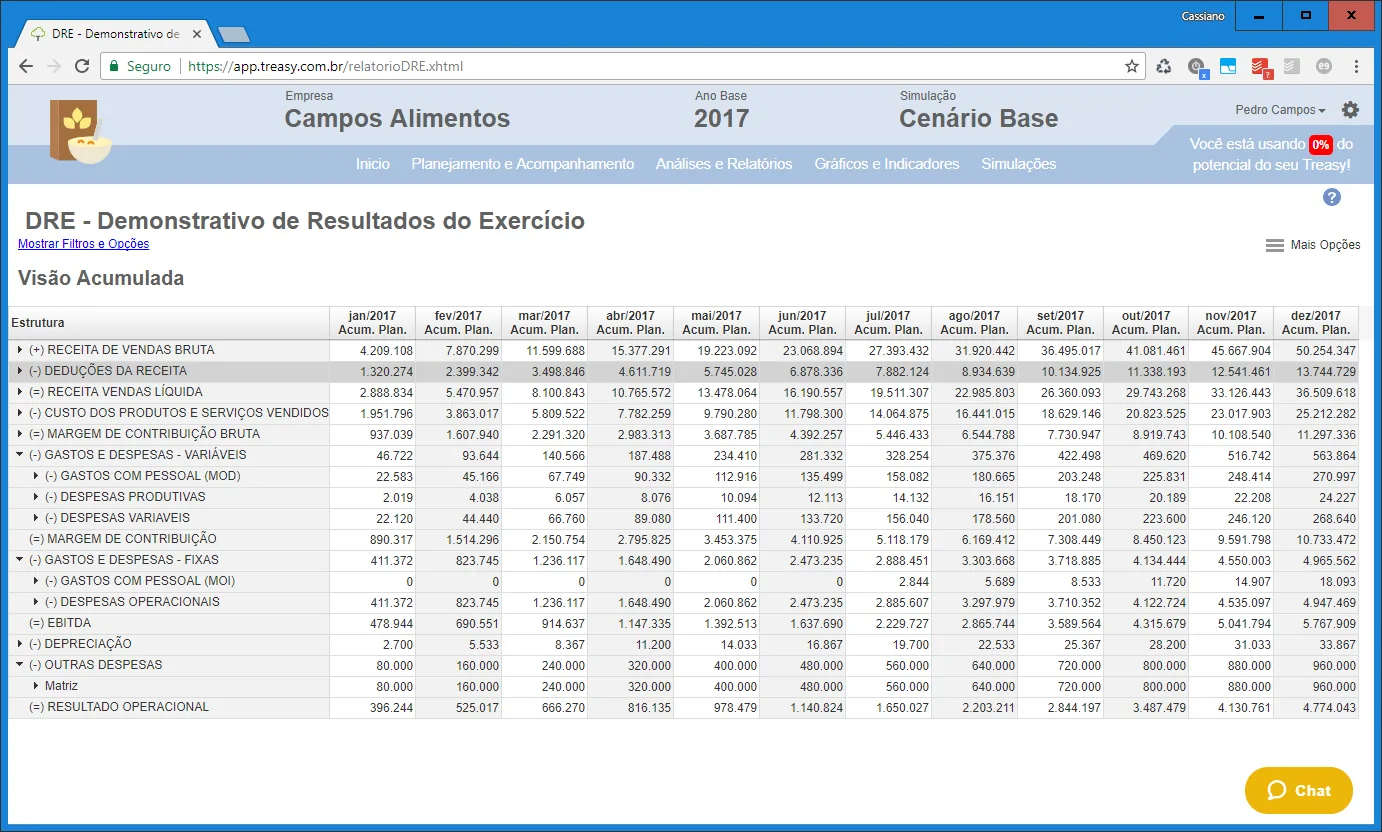Click the Campos Alimentos company name
Image resolution: width=1382 pixels, height=832 pixels.
pyautogui.click(x=397, y=118)
